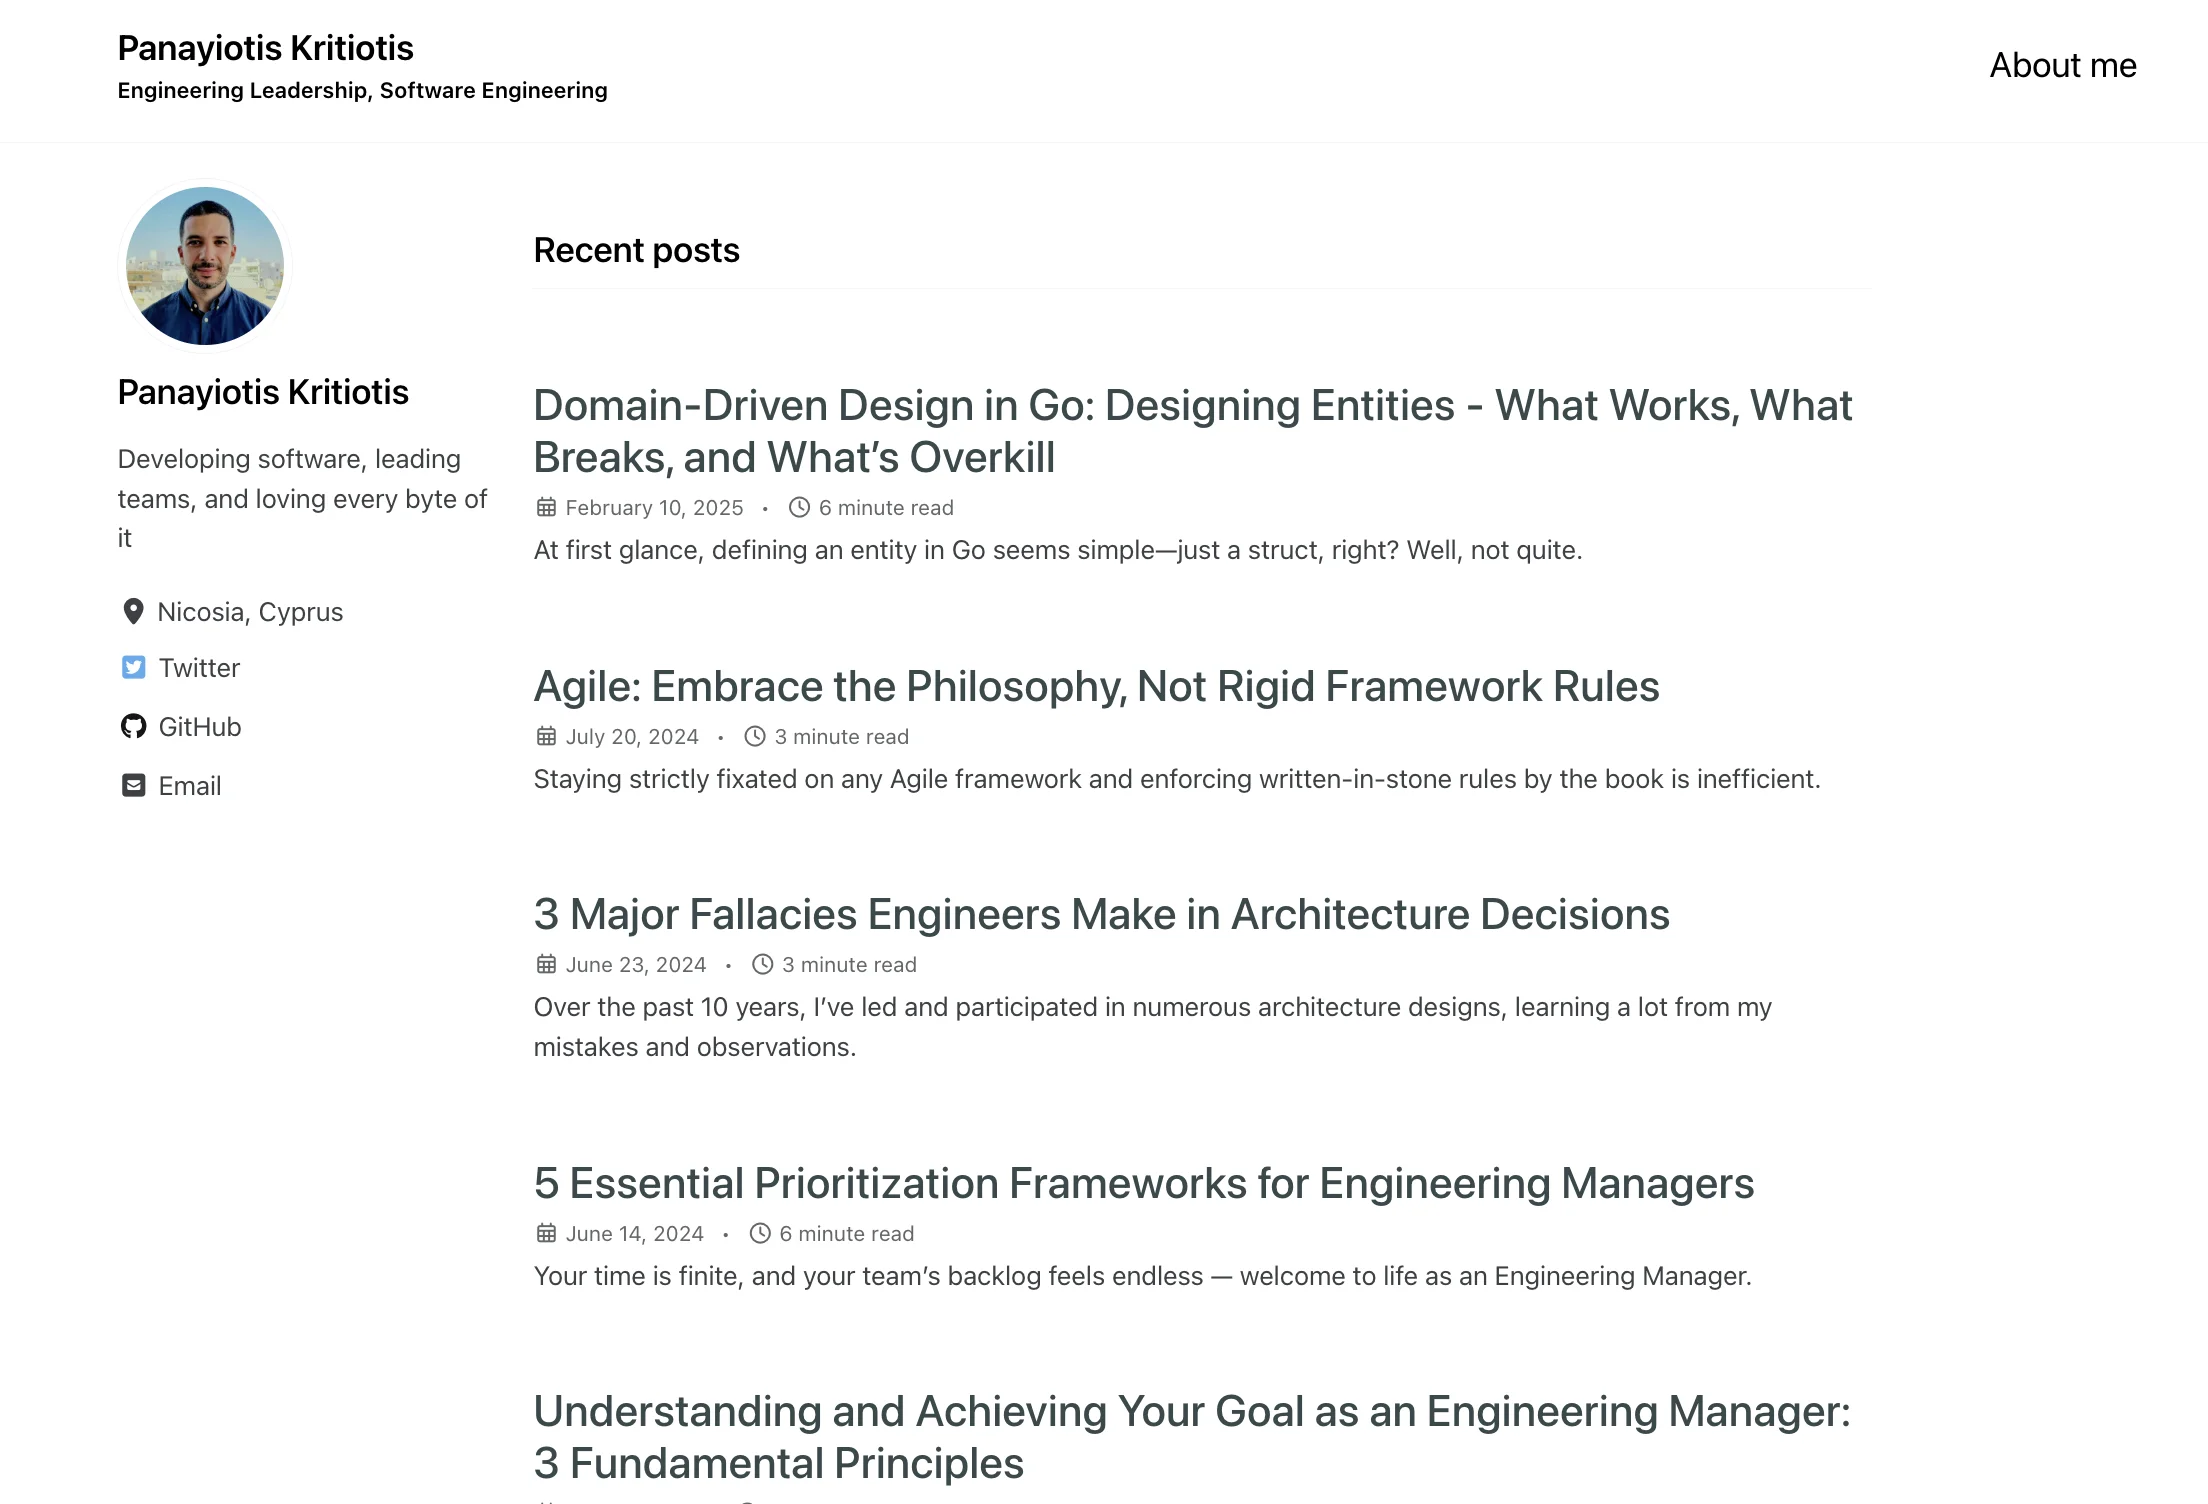Open the Domain-Driven Design in Go post
The height and width of the screenshot is (1504, 2208).
pyautogui.click(x=1193, y=432)
